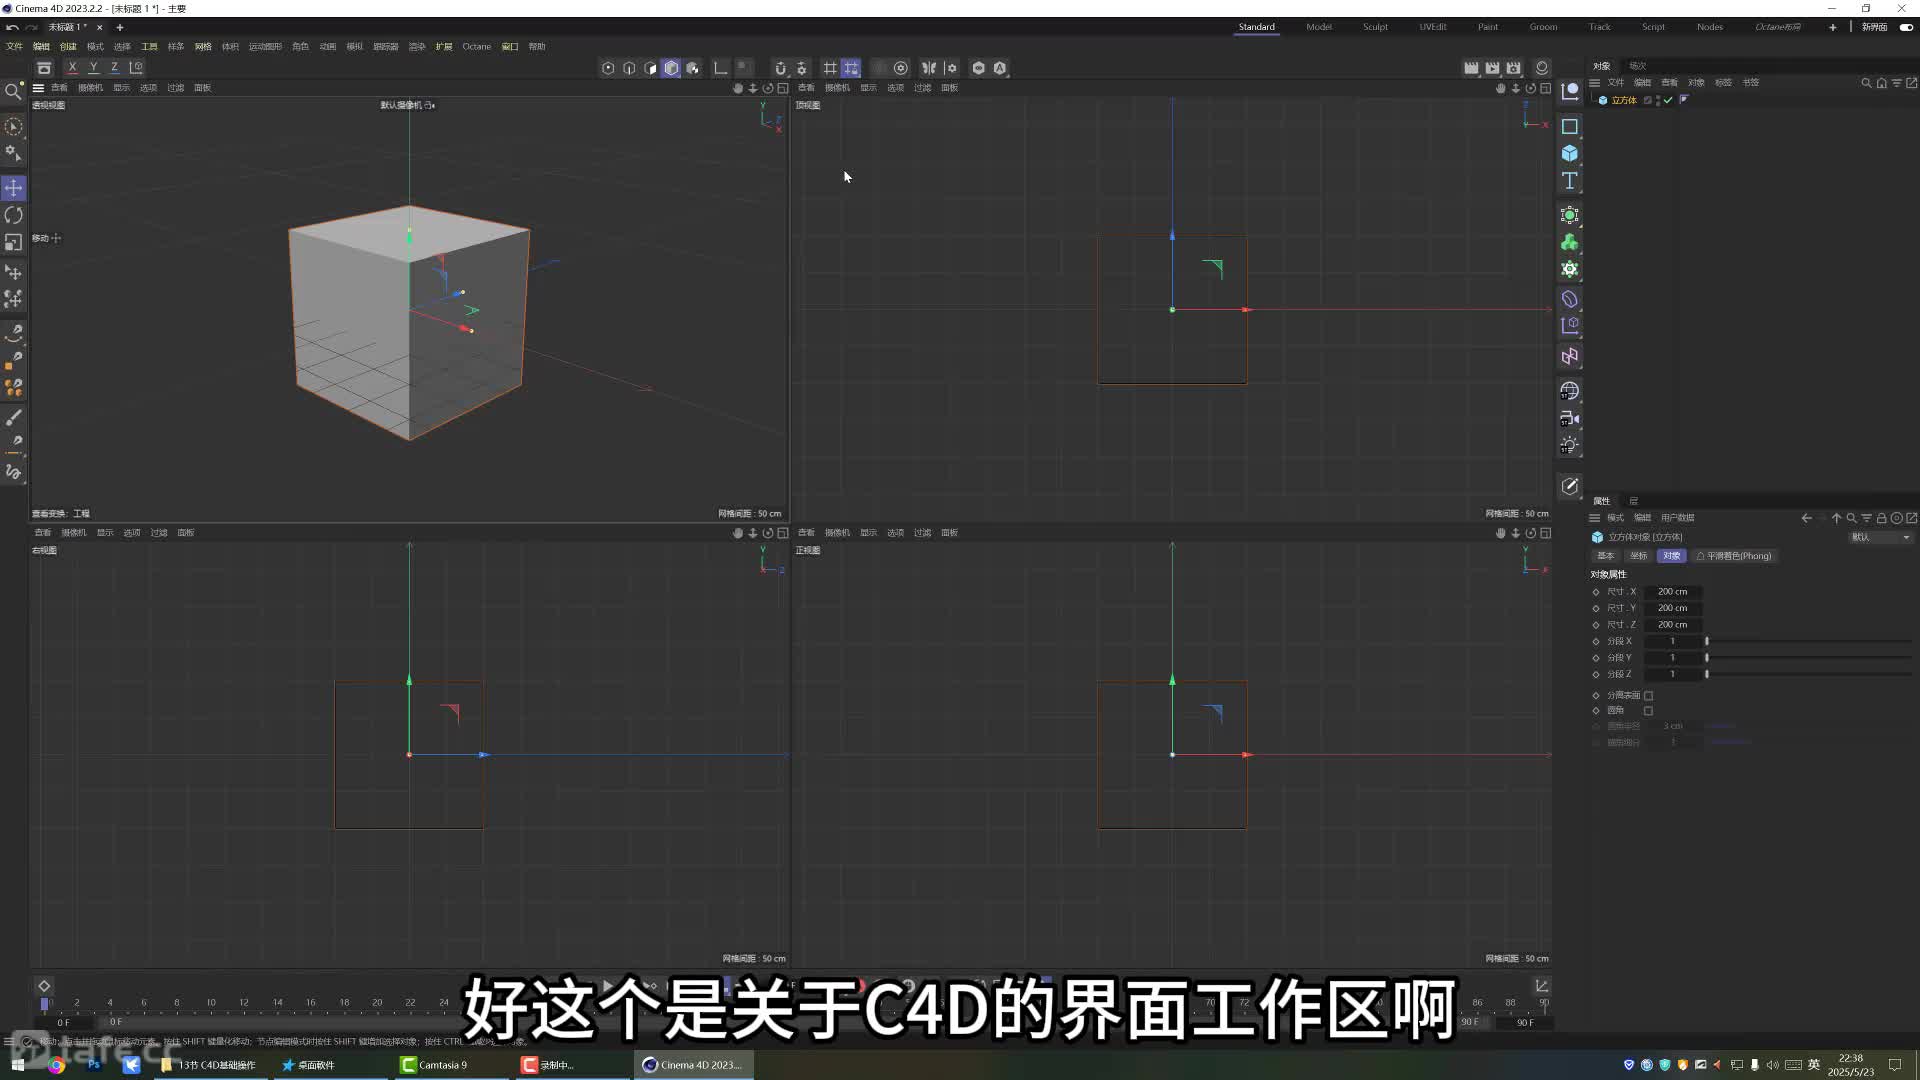The image size is (1920, 1080).
Task: Click the Octane render icon in top toolbar
Action: 978,68
